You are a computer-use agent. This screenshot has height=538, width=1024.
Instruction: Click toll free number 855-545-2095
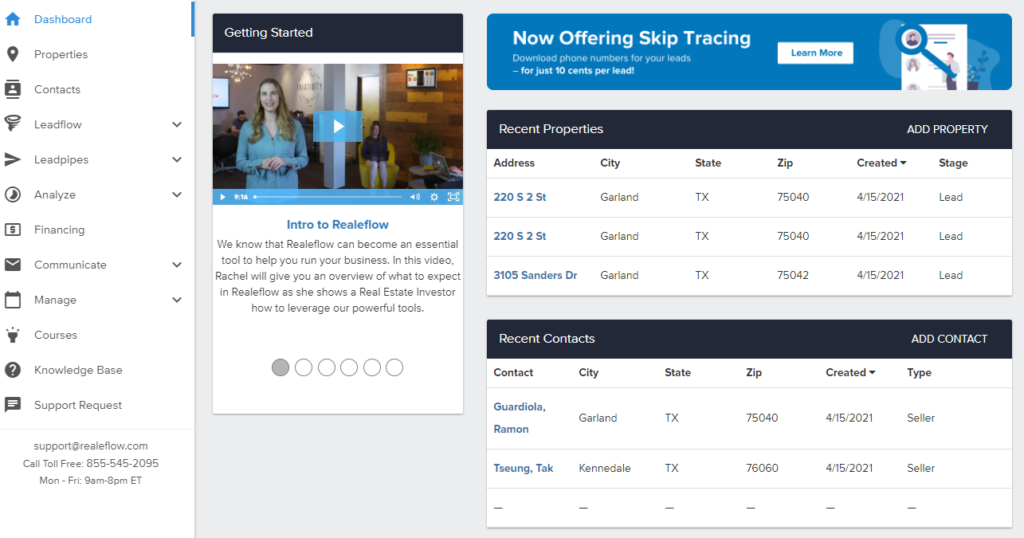pyautogui.click(x=122, y=464)
